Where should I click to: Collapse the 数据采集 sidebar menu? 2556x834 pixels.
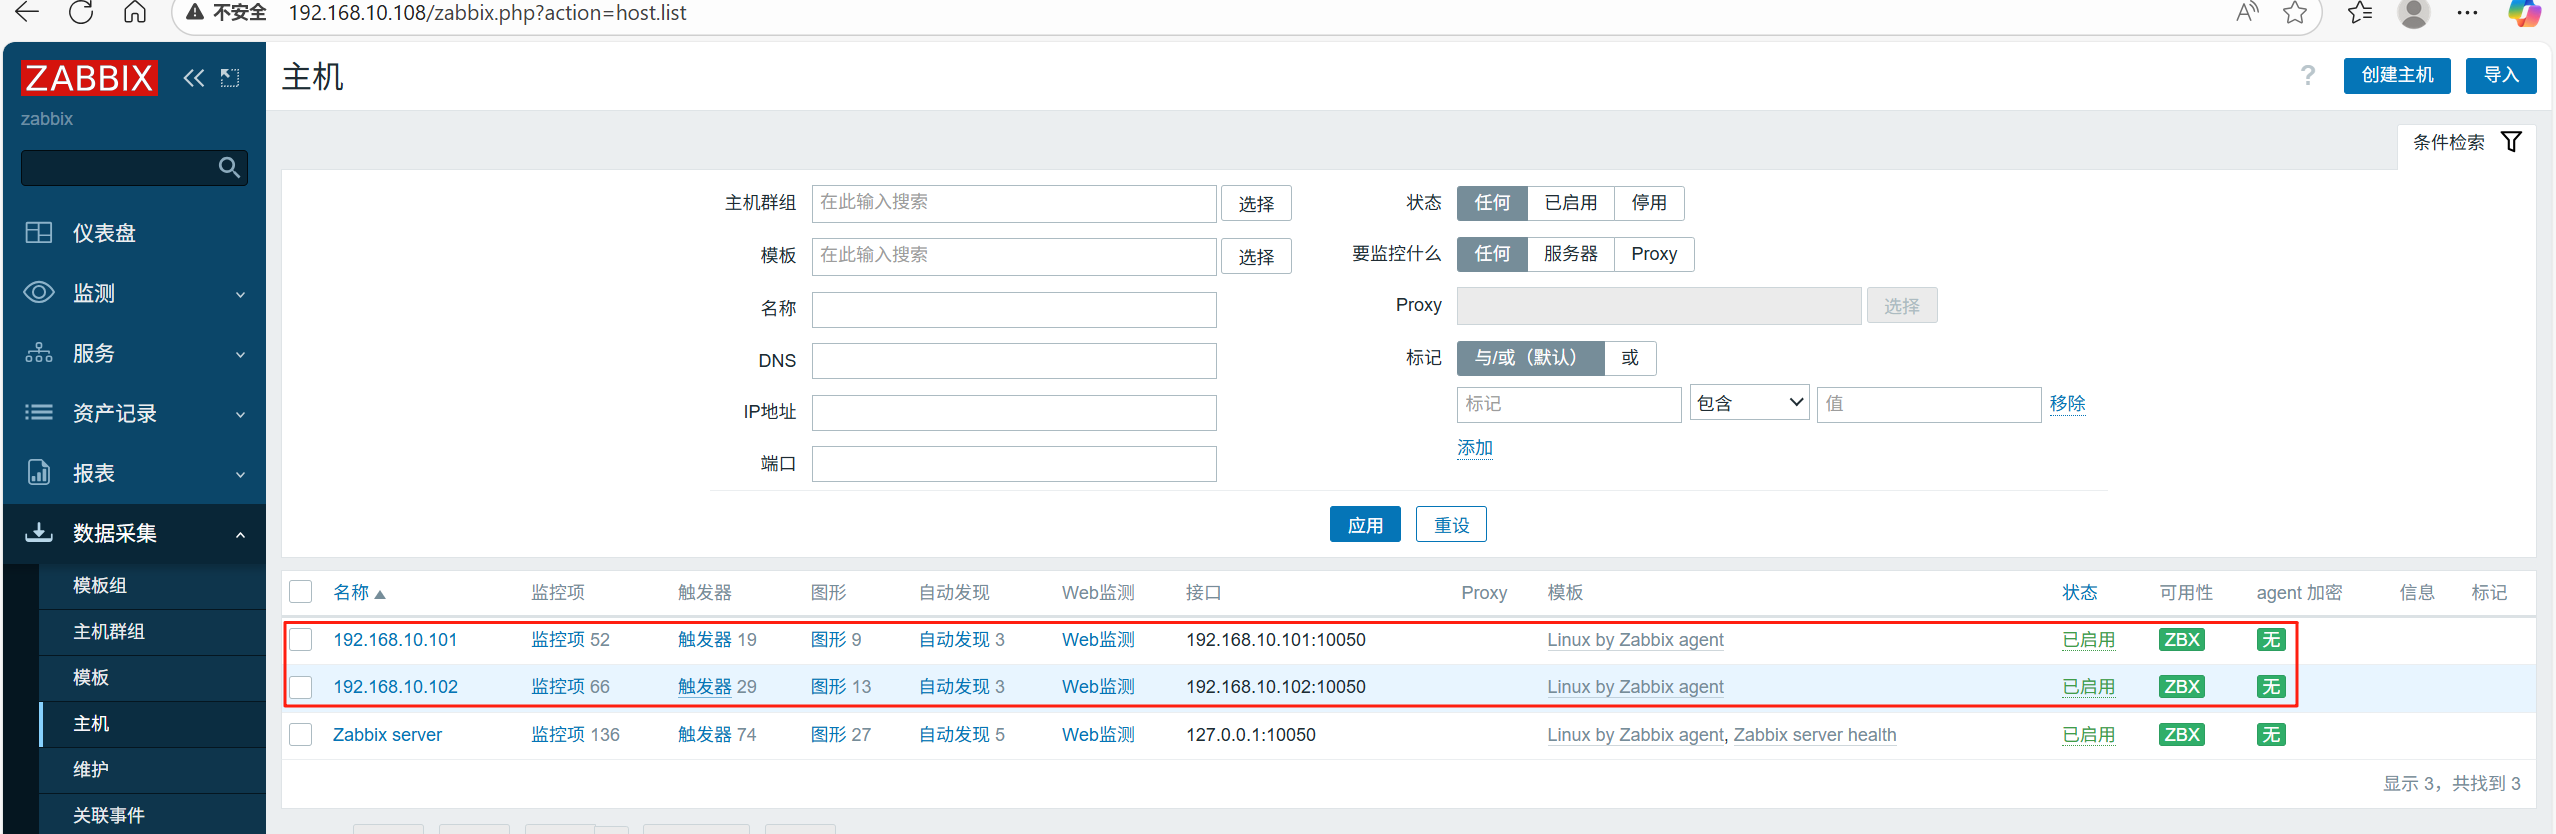[x=135, y=533]
